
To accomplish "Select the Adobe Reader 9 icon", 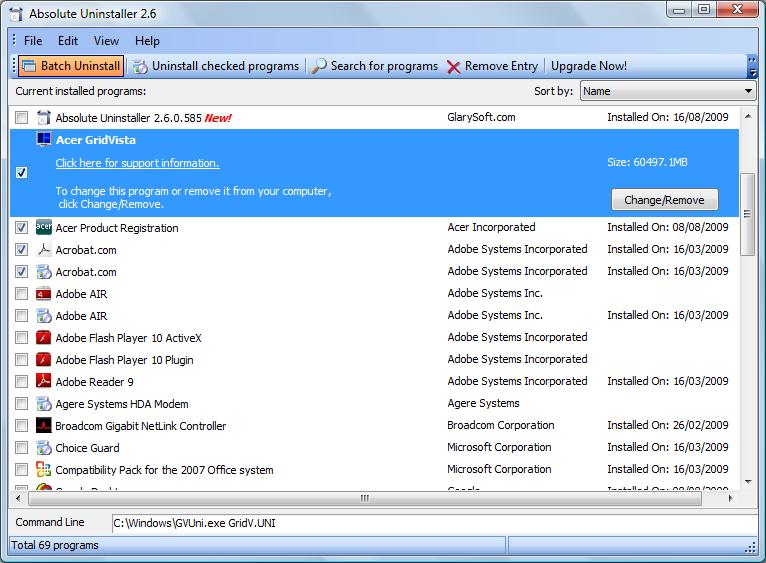I will 44,382.
